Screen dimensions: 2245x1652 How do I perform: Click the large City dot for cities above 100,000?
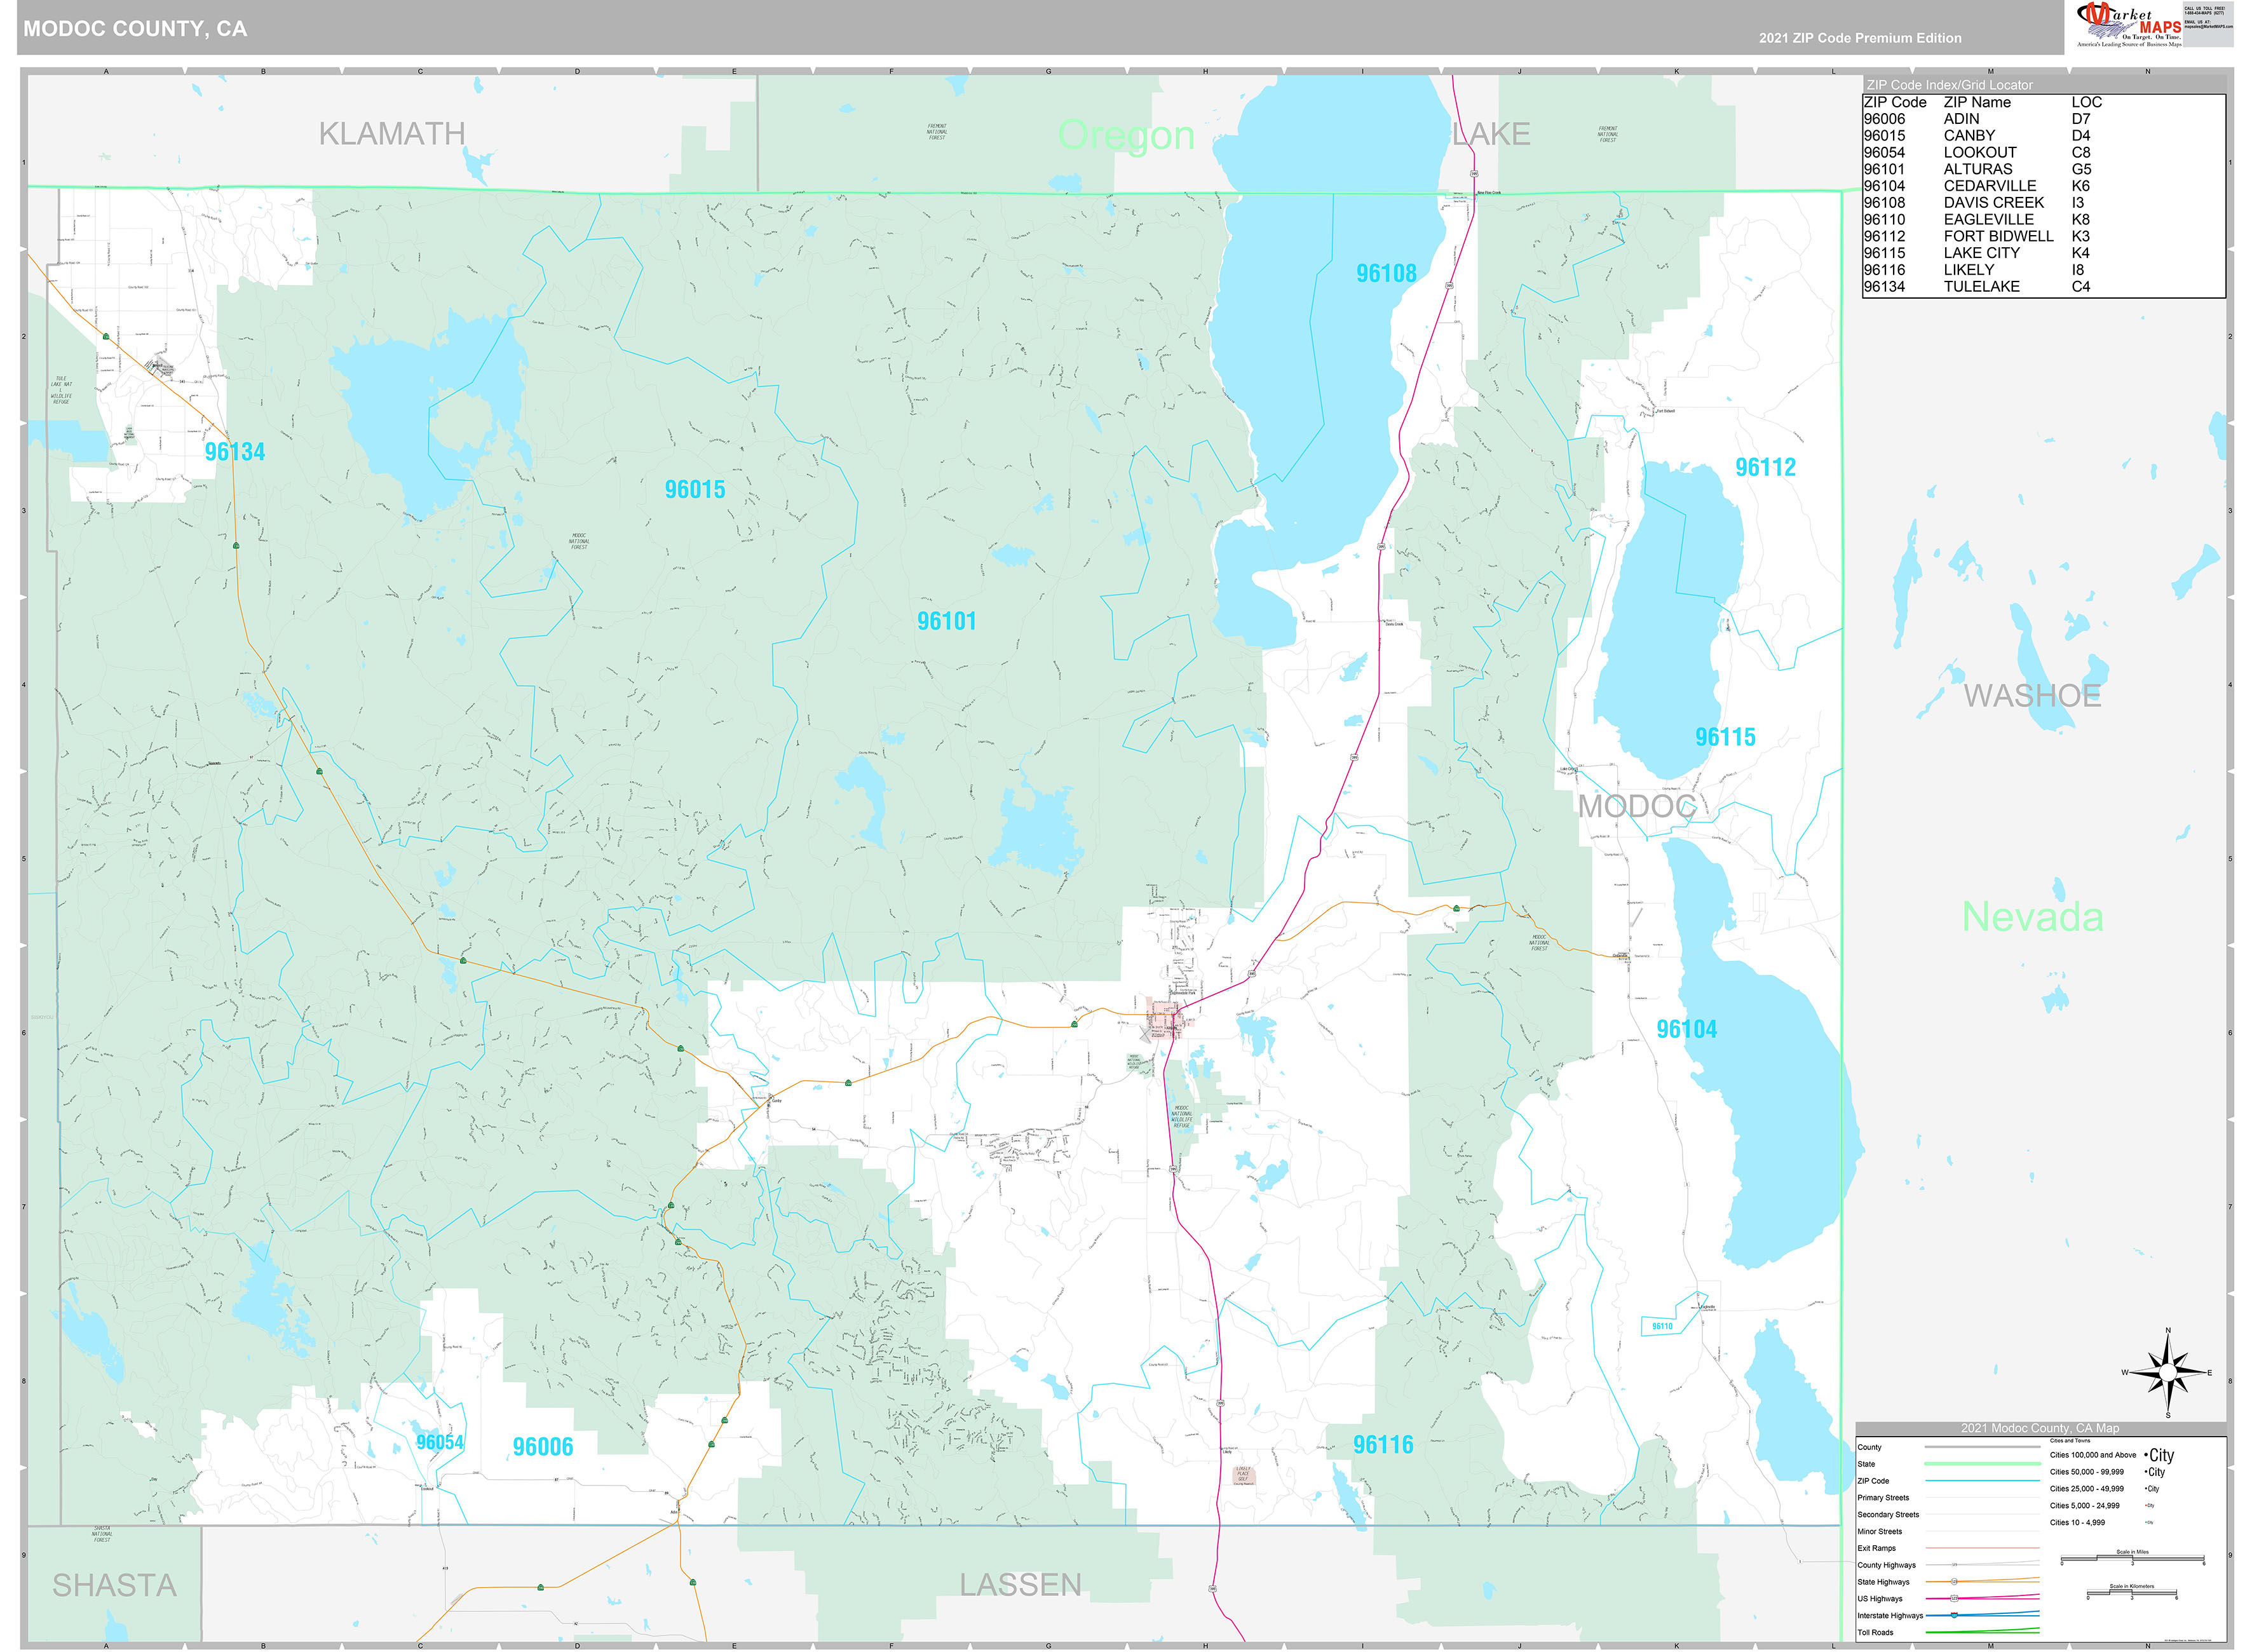tap(2147, 1456)
